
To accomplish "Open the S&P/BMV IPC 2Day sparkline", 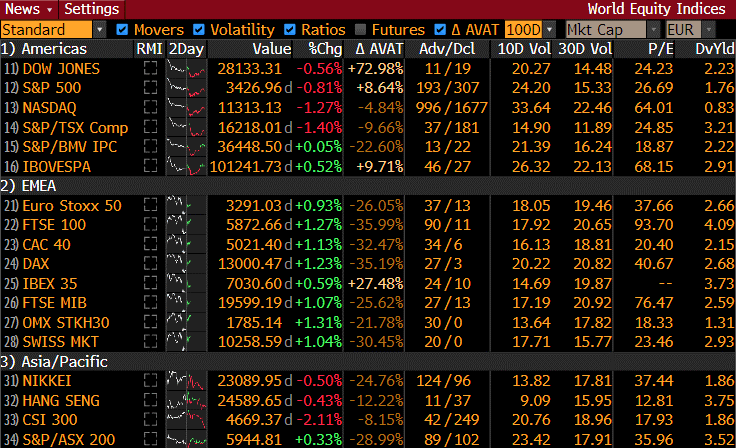I will (x=186, y=147).
